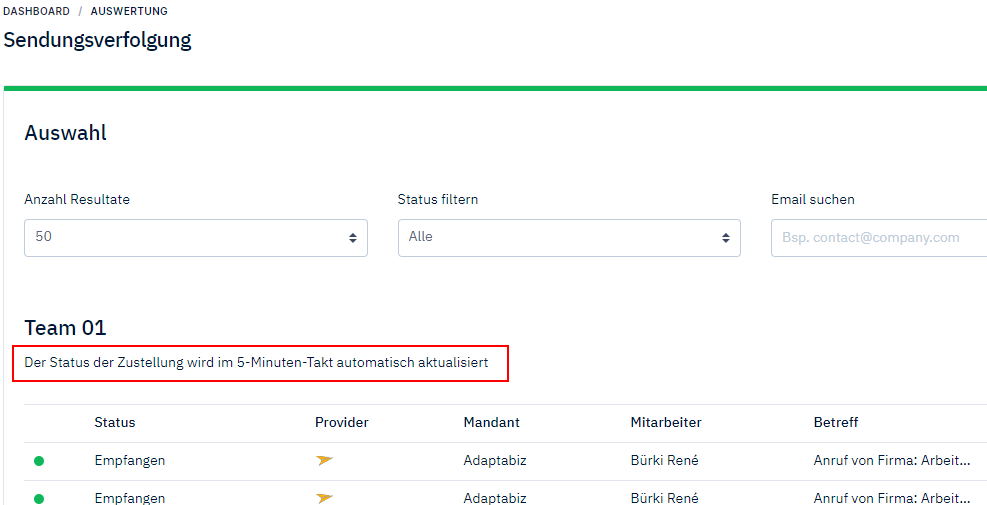
Task: Sort by the Mandant column header
Action: point(492,423)
